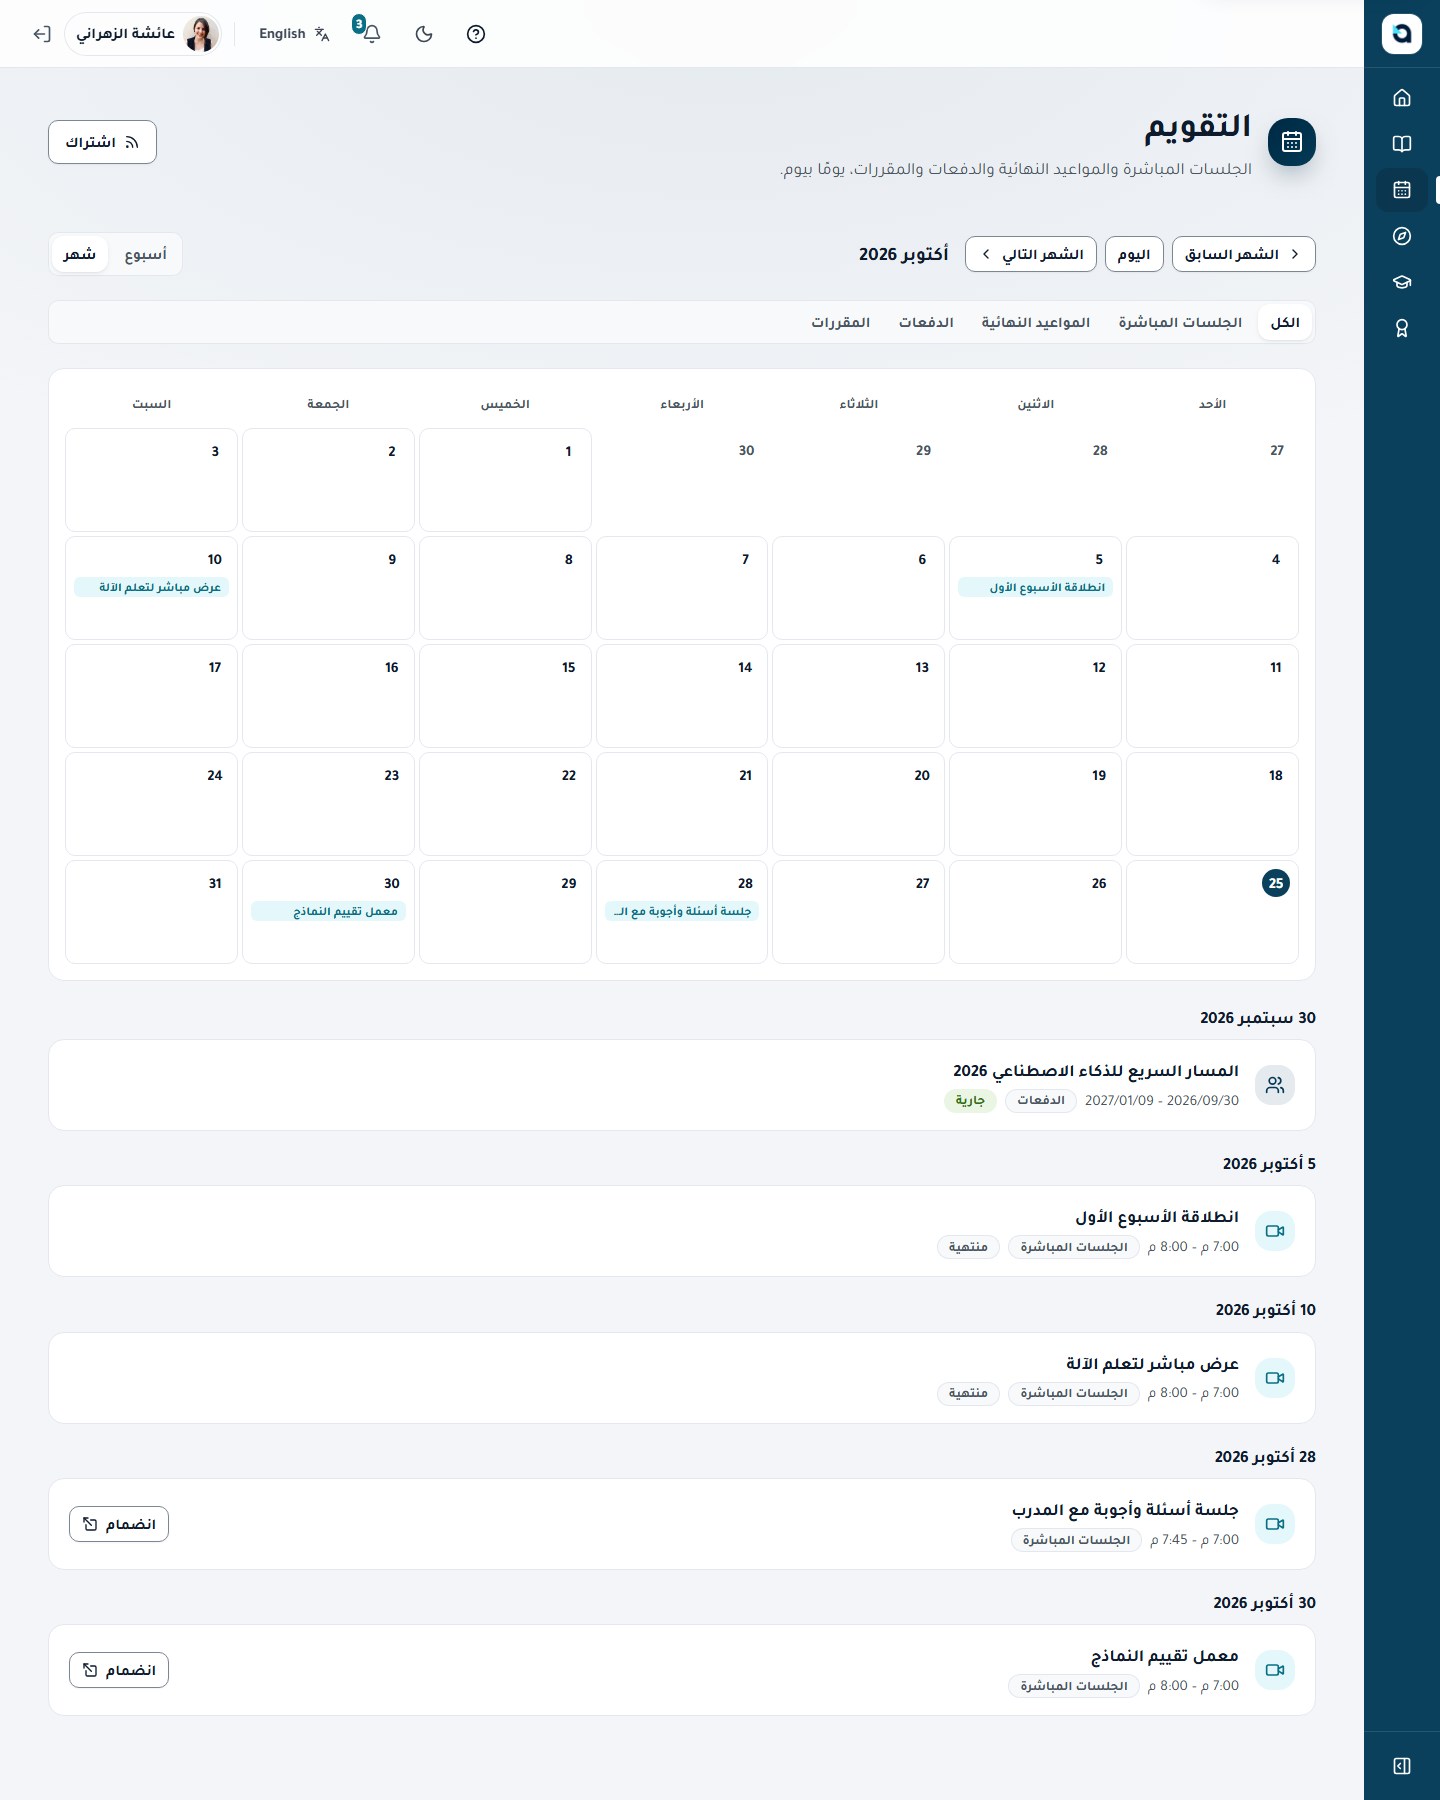Switch to أسبوع week view
Viewport: 1440px width, 1800px height.
pyautogui.click(x=146, y=254)
